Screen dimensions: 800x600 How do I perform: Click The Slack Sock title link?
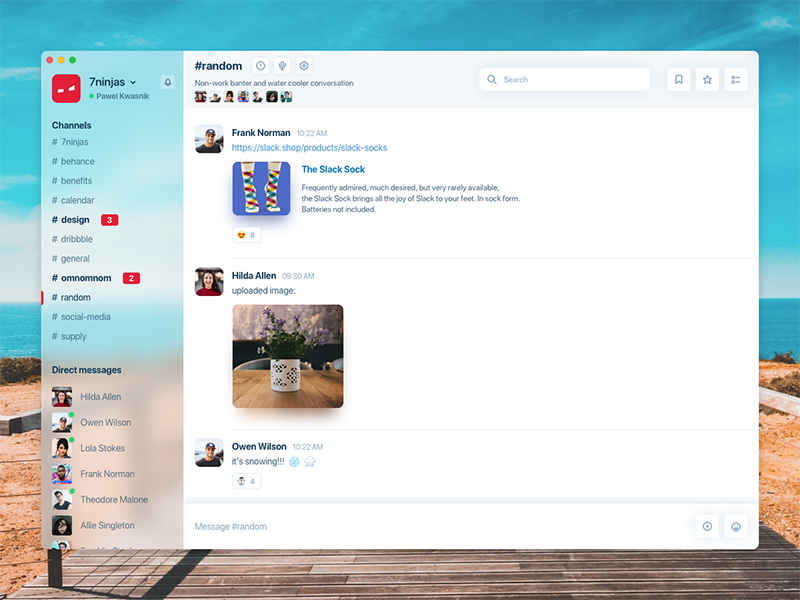pyautogui.click(x=333, y=170)
